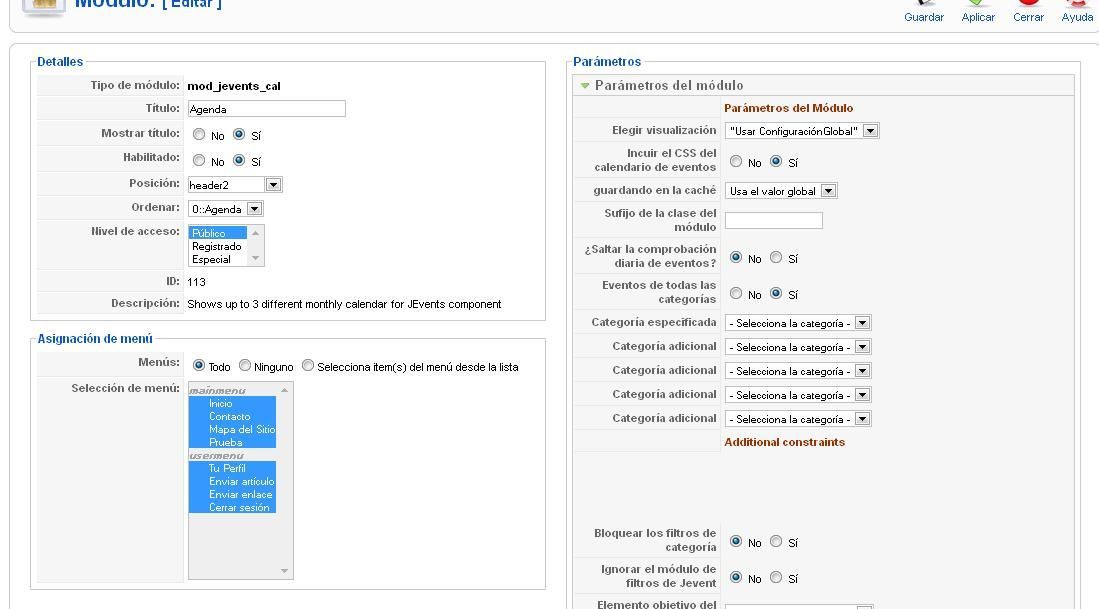
Task: Select Tu Perfil in the menu list
Action: click(232, 468)
